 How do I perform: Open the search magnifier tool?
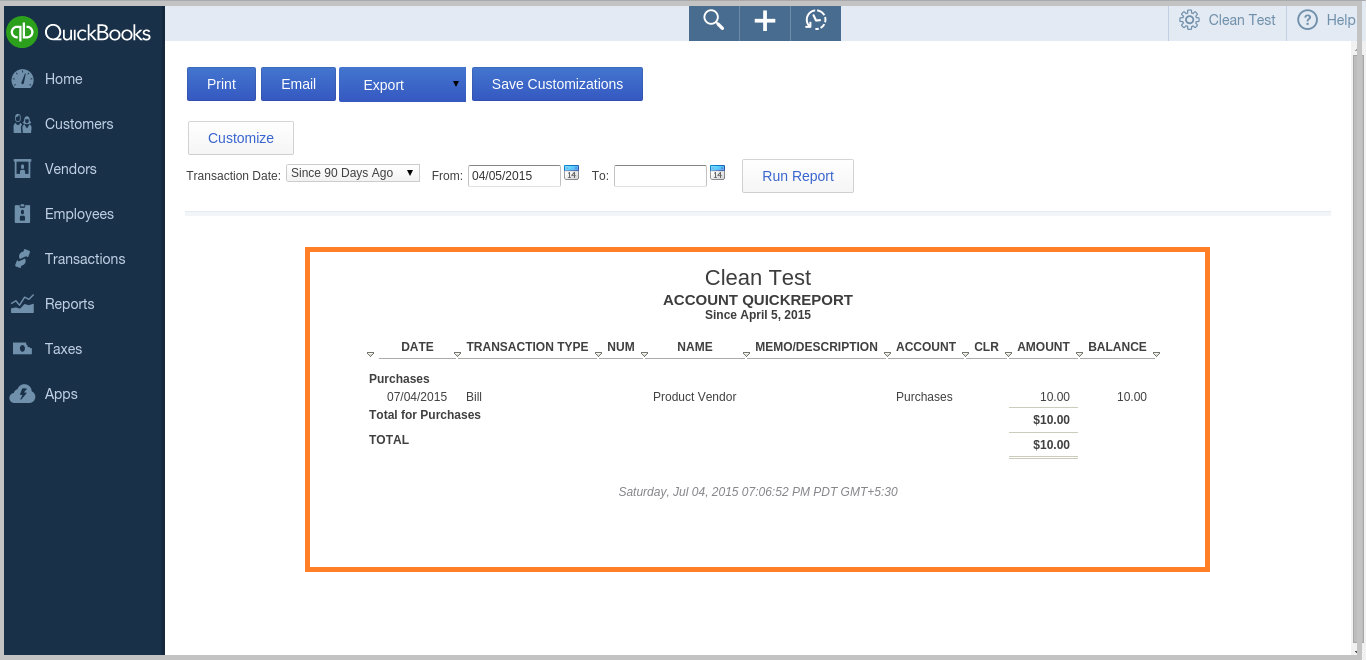[x=713, y=20]
